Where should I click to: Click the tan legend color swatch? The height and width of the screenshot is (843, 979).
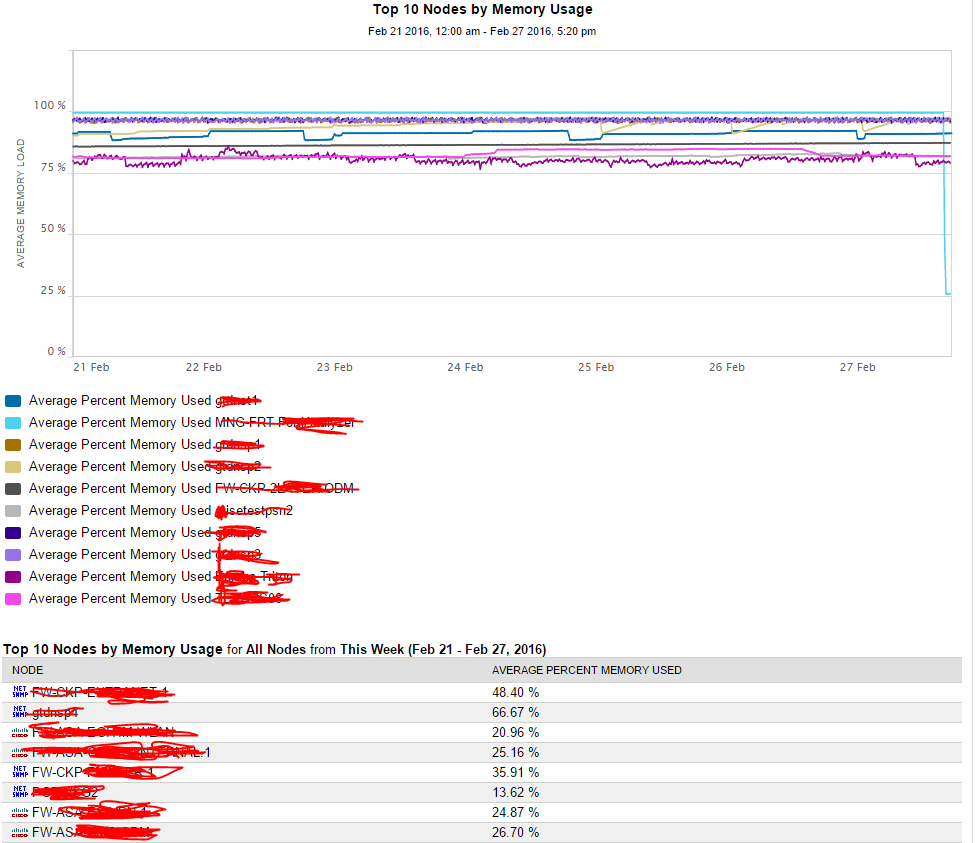point(13,467)
